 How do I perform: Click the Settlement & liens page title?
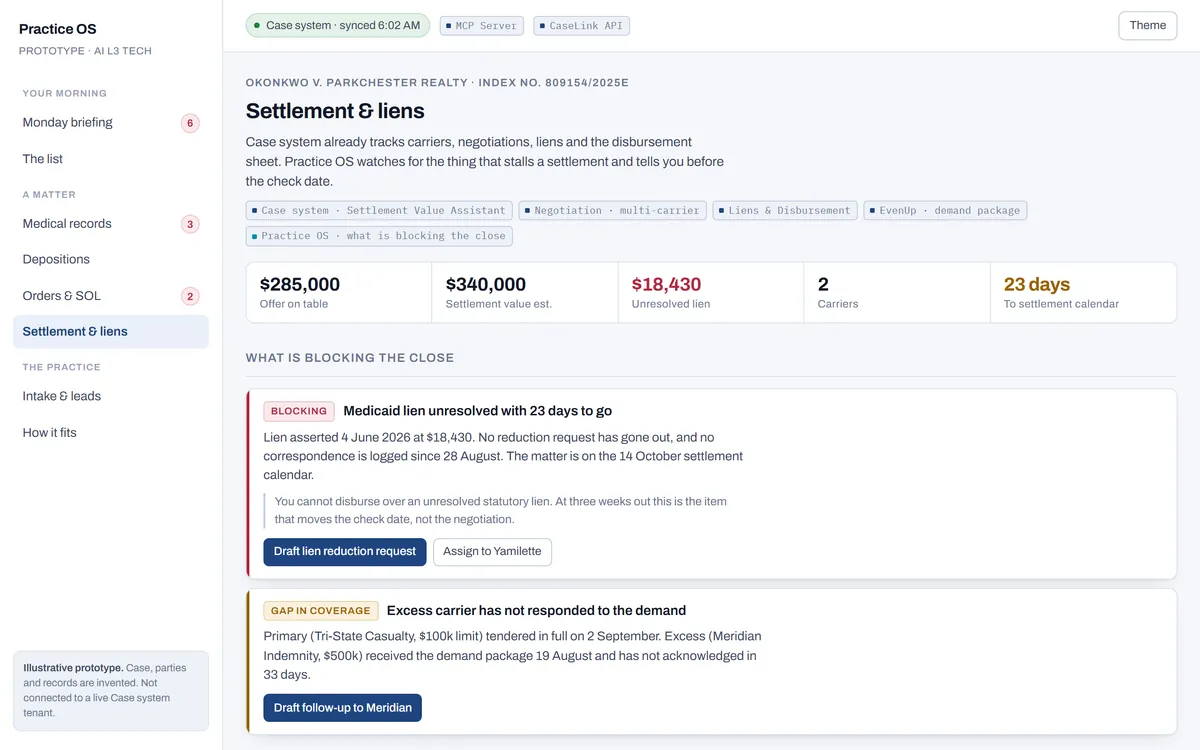coord(335,111)
